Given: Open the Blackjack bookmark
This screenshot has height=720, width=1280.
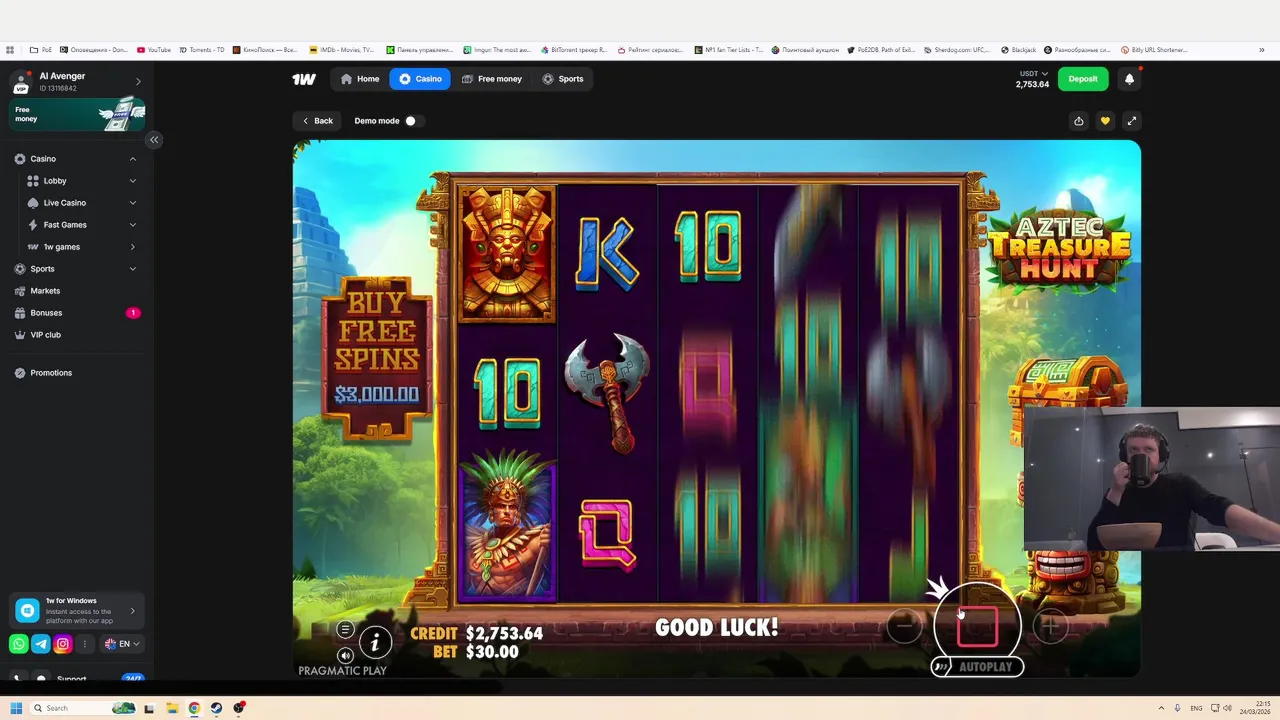Looking at the screenshot, I should tap(1019, 50).
